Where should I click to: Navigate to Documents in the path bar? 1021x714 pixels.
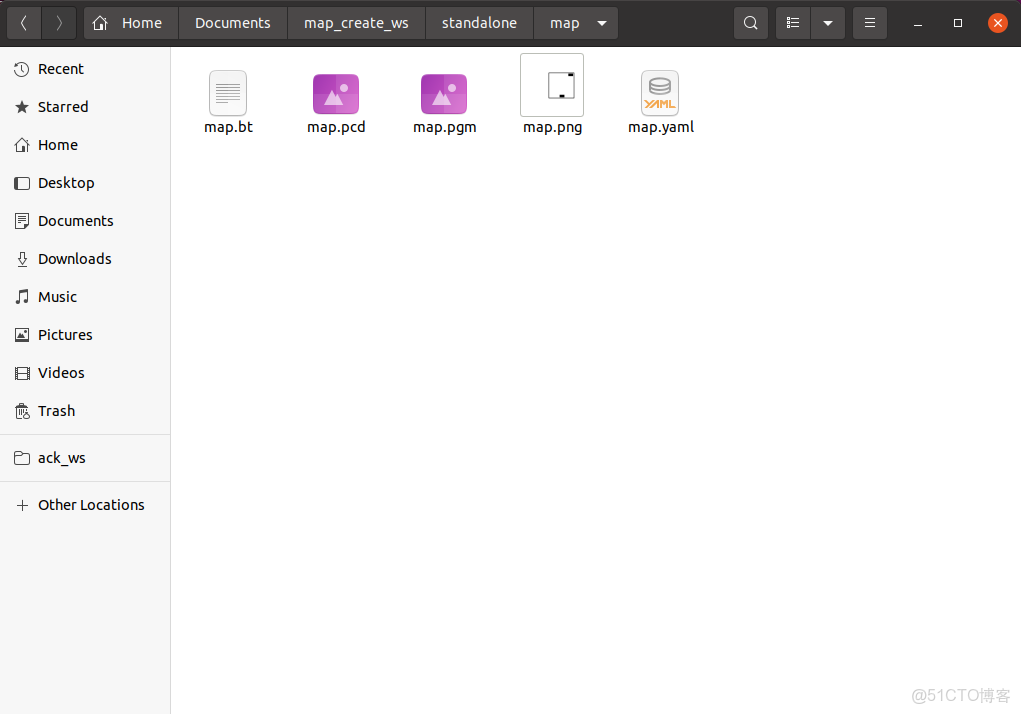coord(232,23)
